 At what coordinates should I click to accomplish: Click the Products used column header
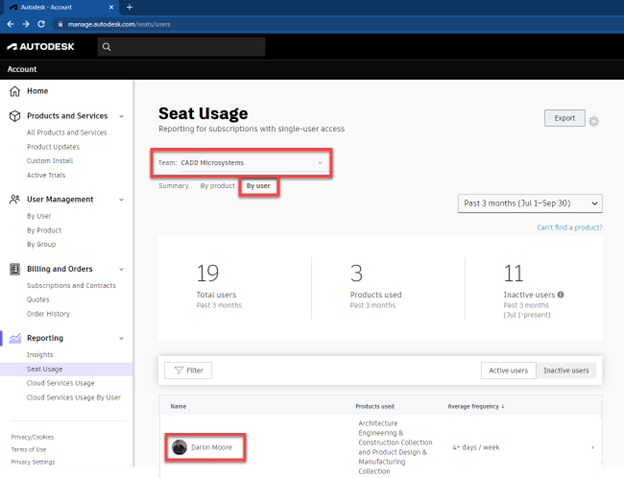click(374, 406)
